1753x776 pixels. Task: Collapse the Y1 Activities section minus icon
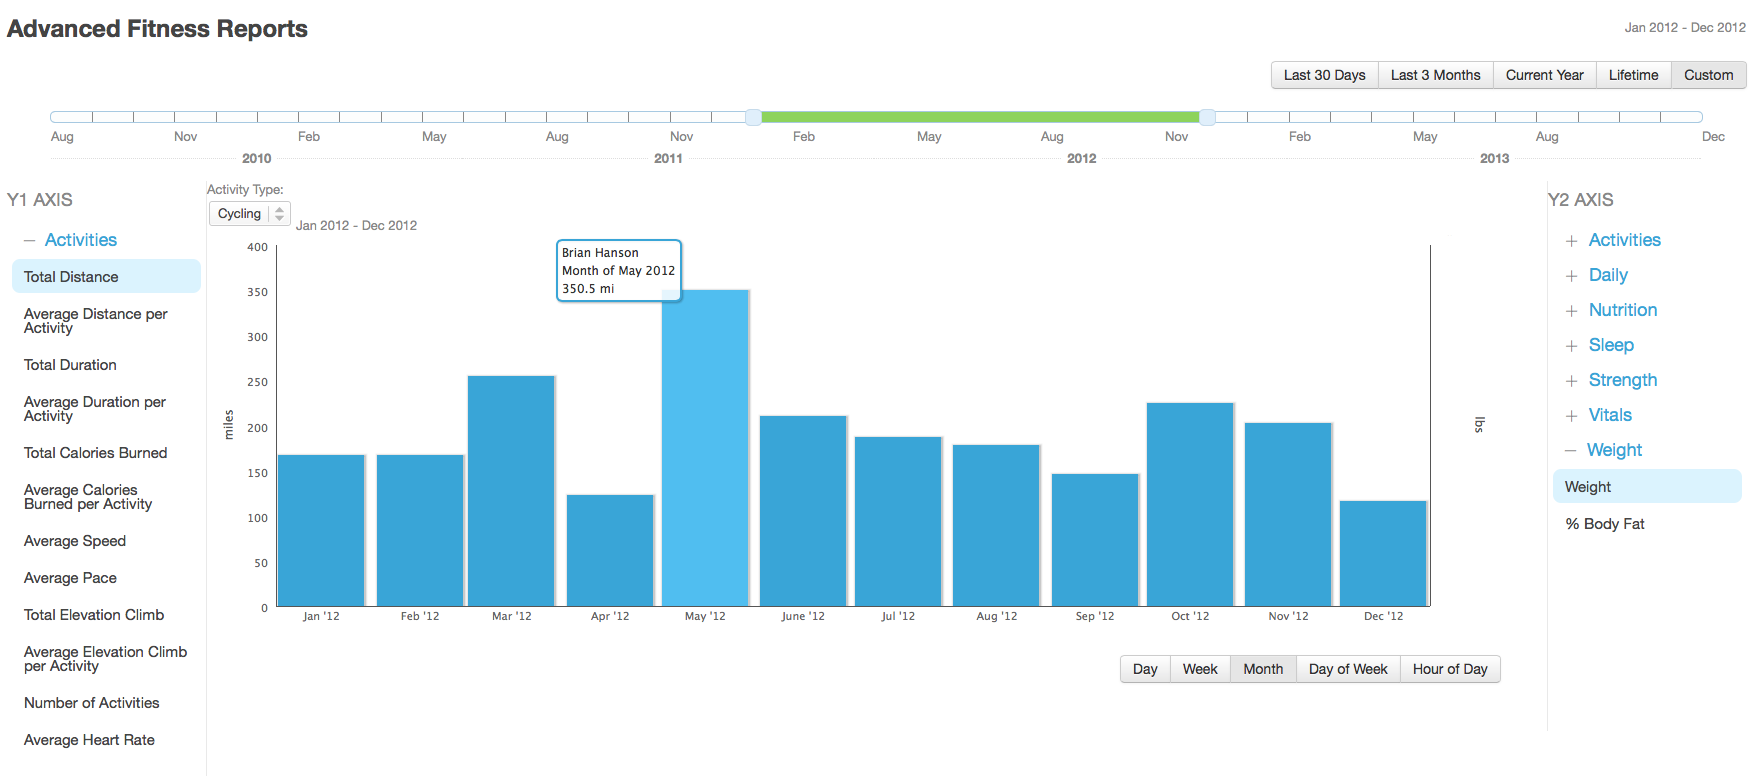(x=29, y=241)
